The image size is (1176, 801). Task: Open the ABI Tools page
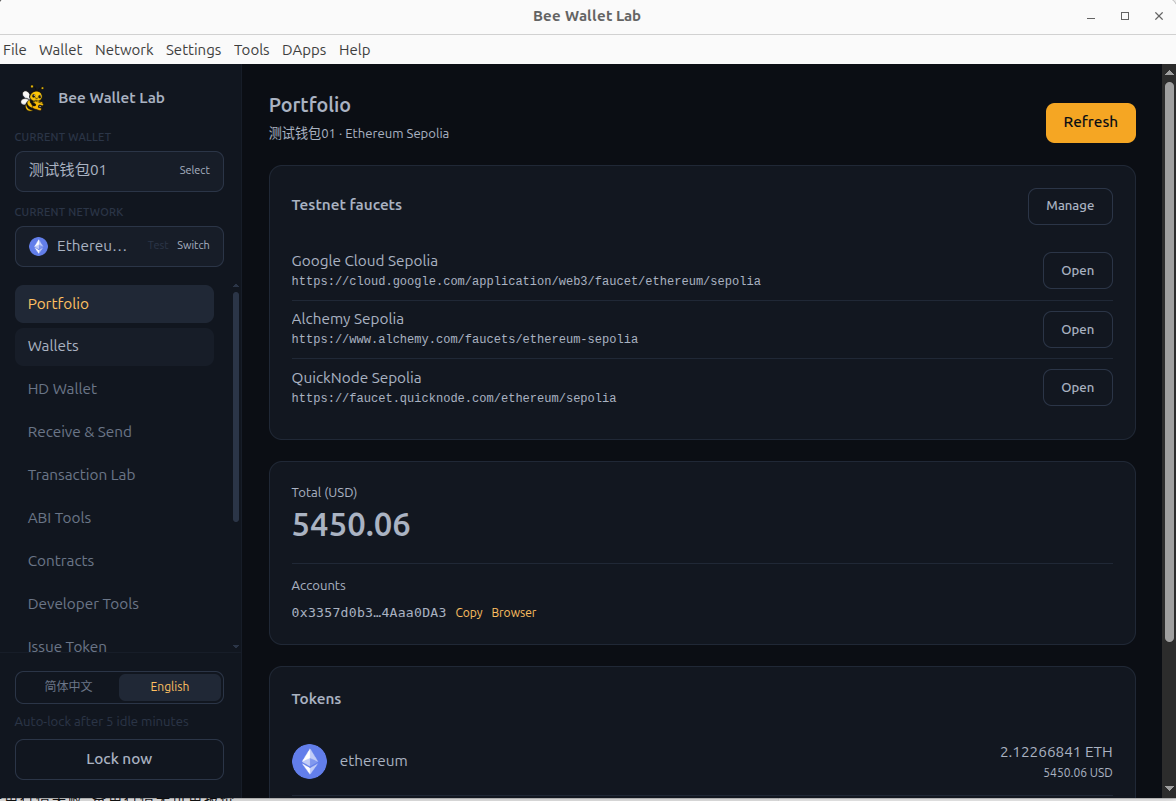114,518
